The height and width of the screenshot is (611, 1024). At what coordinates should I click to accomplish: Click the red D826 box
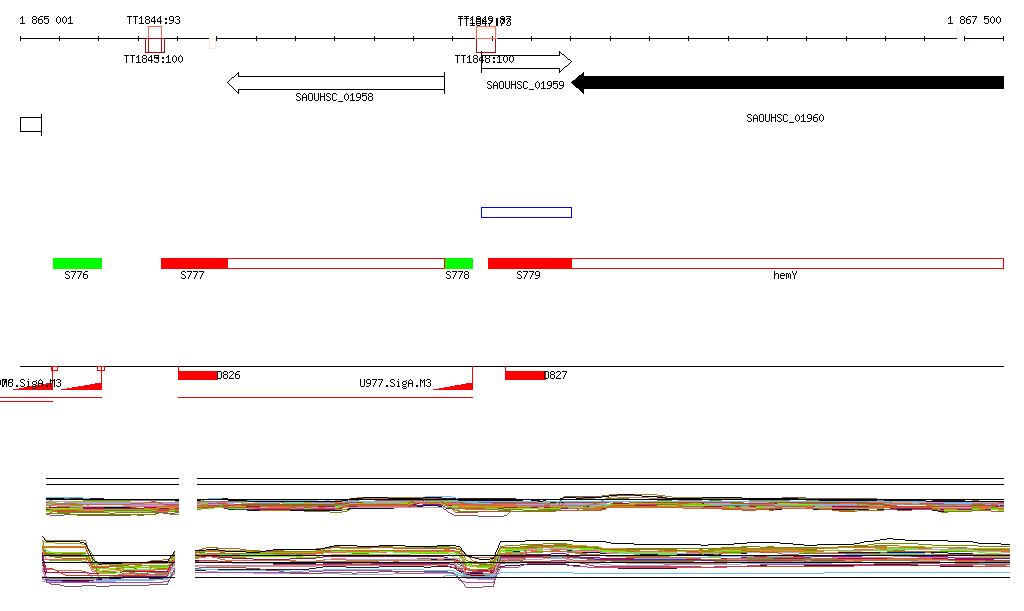pyautogui.click(x=198, y=375)
